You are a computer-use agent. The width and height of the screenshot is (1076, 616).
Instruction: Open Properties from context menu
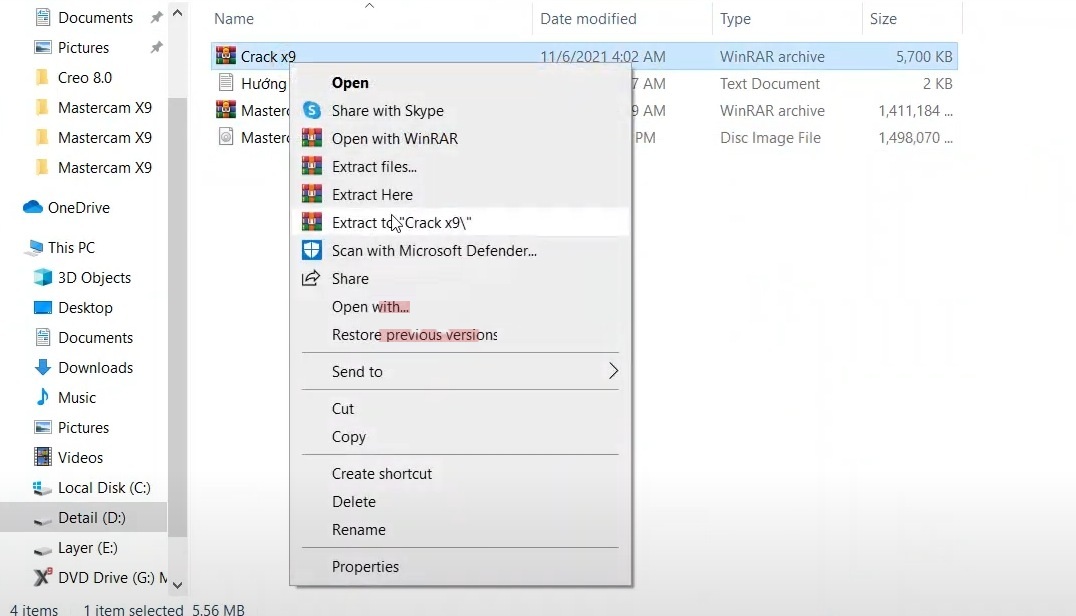(x=460, y=567)
